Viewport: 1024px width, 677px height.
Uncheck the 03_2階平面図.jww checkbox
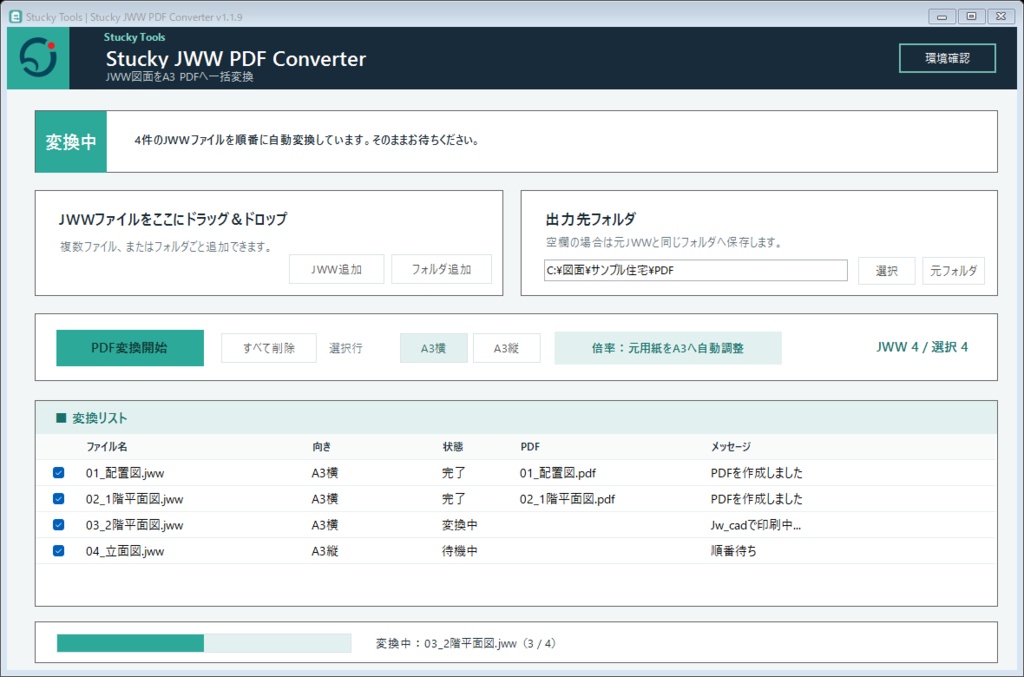pos(59,525)
